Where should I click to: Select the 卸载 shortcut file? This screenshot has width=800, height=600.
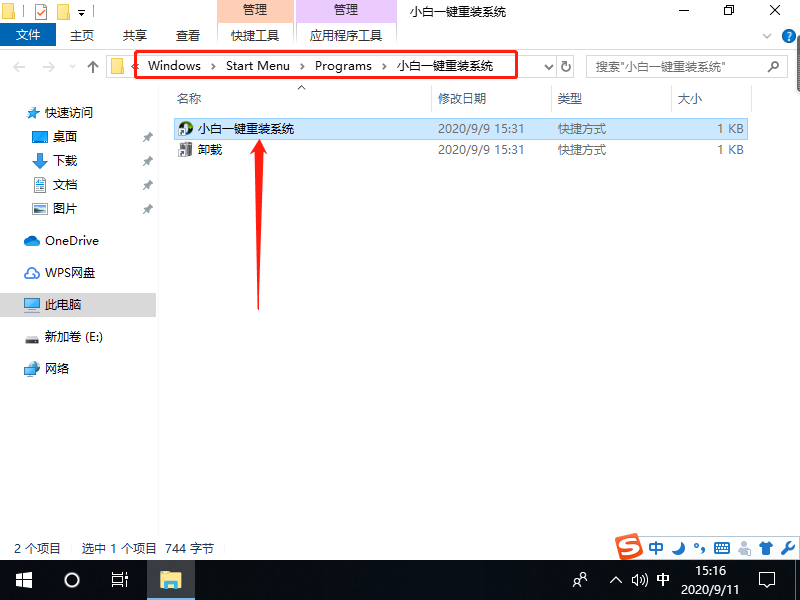pyautogui.click(x=461, y=149)
